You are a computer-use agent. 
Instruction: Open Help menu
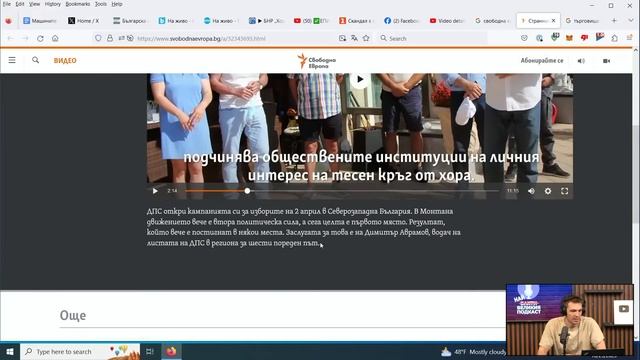coord(117,4)
